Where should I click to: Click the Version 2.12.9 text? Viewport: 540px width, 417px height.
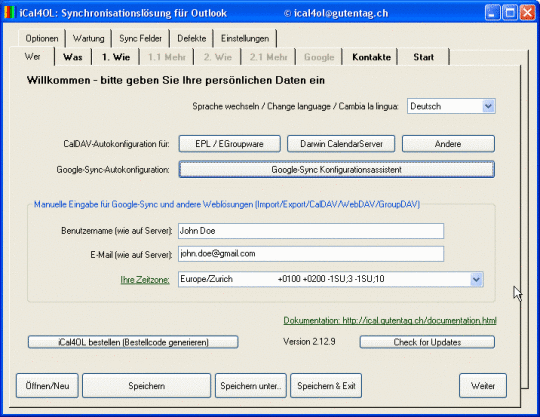click(309, 342)
